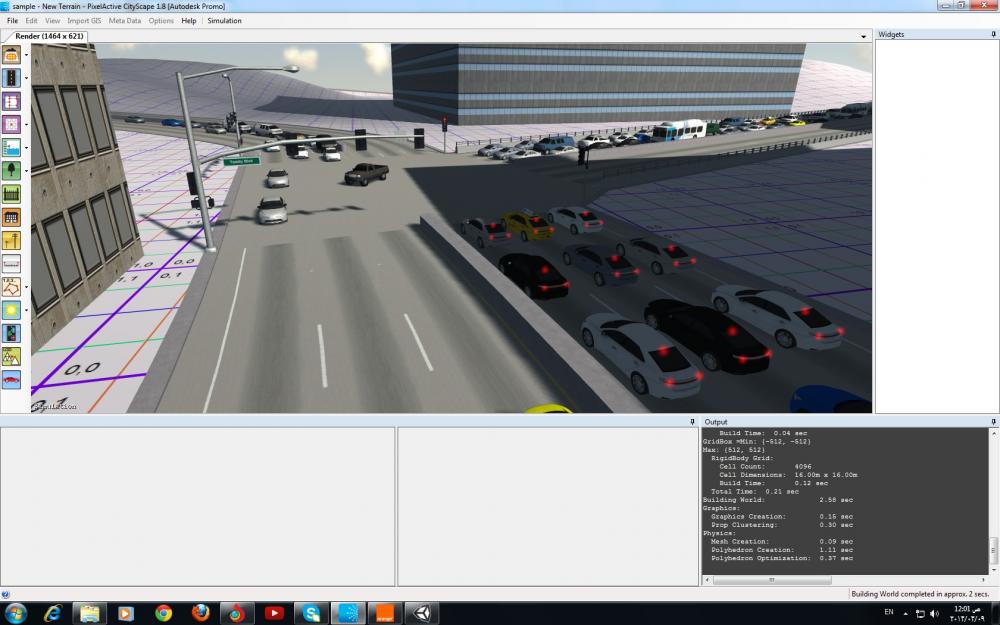Select the sun lighting tool
1000x625 pixels.
11,310
